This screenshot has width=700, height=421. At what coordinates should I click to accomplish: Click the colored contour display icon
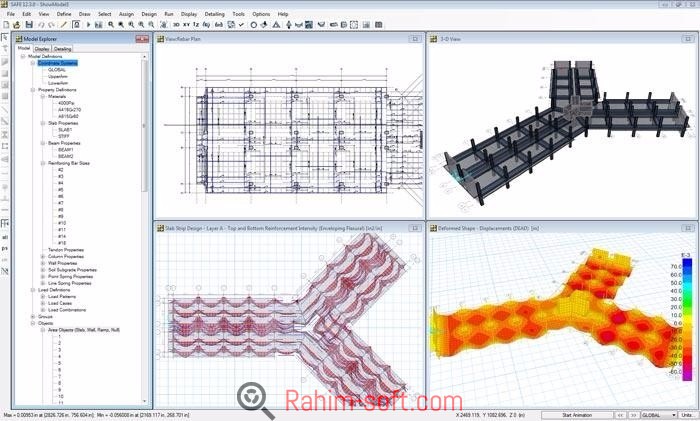(309, 25)
